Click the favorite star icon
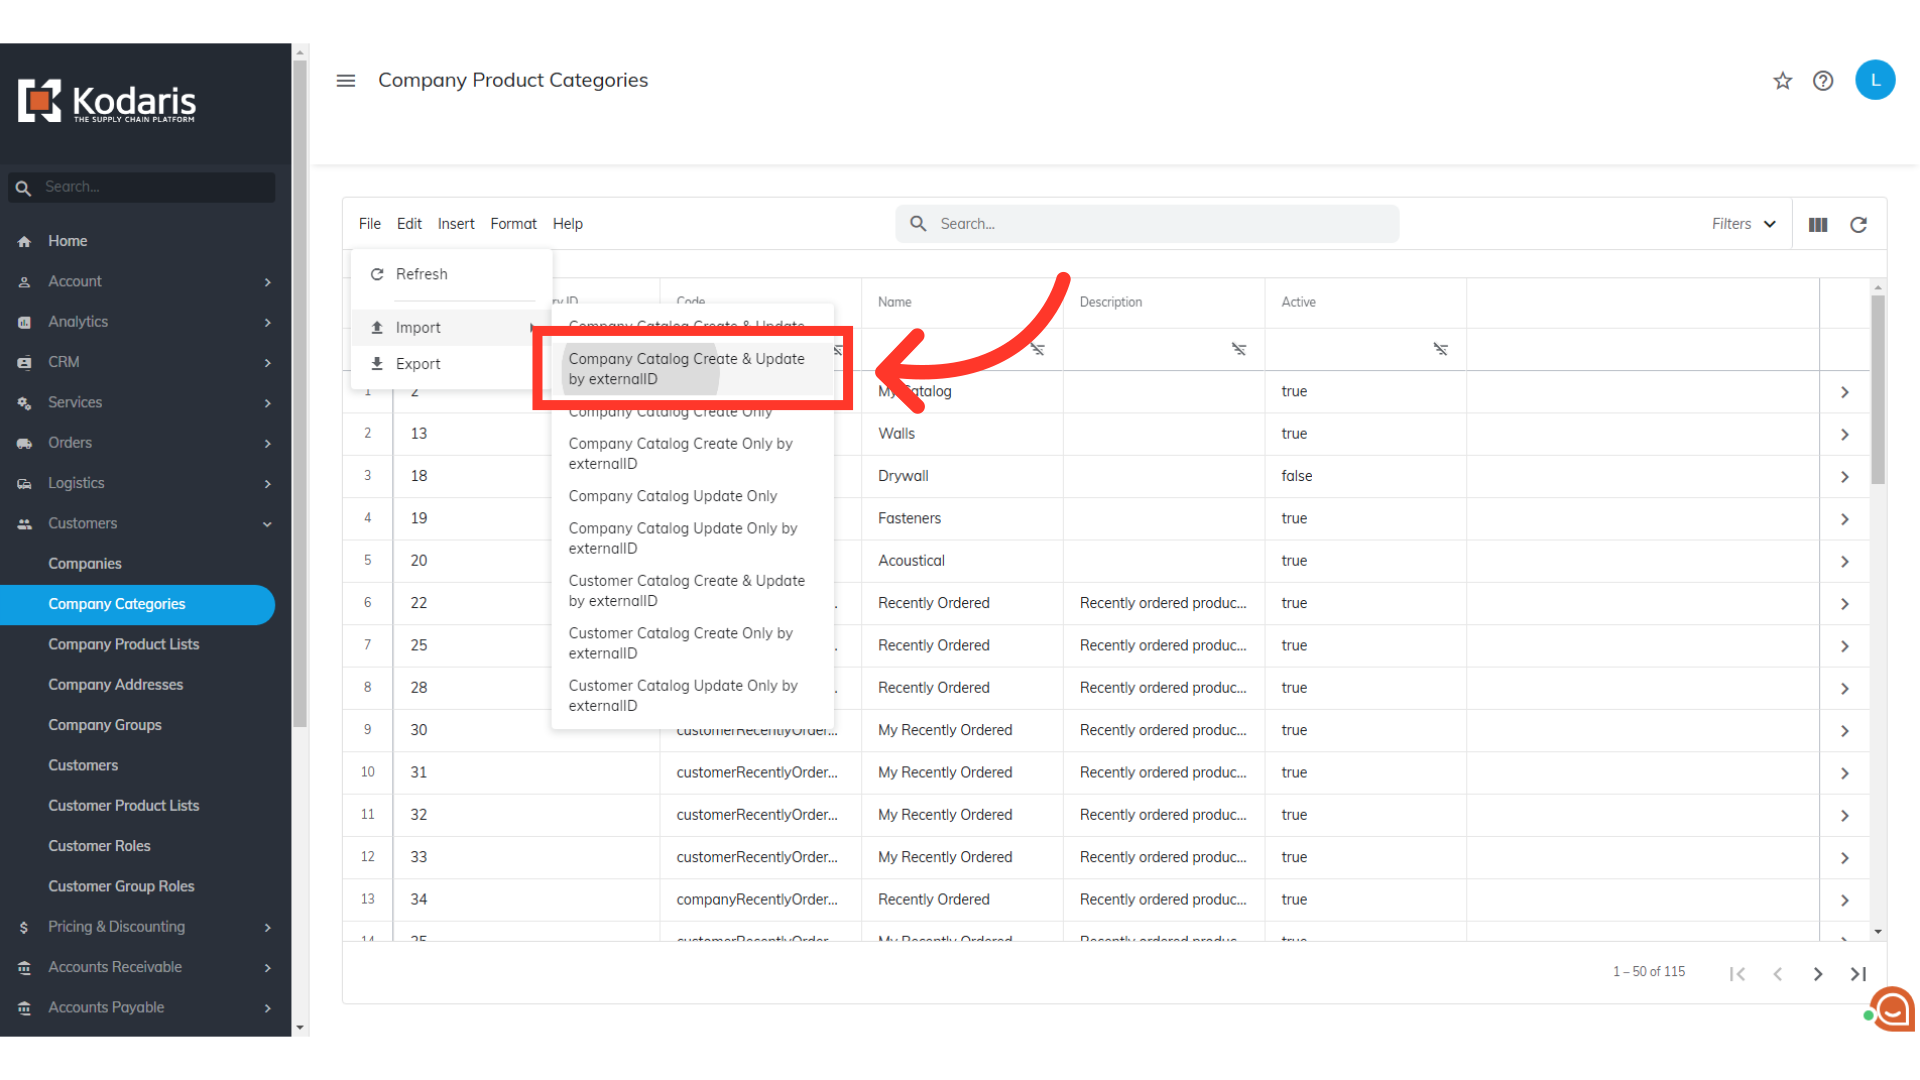 (1782, 81)
